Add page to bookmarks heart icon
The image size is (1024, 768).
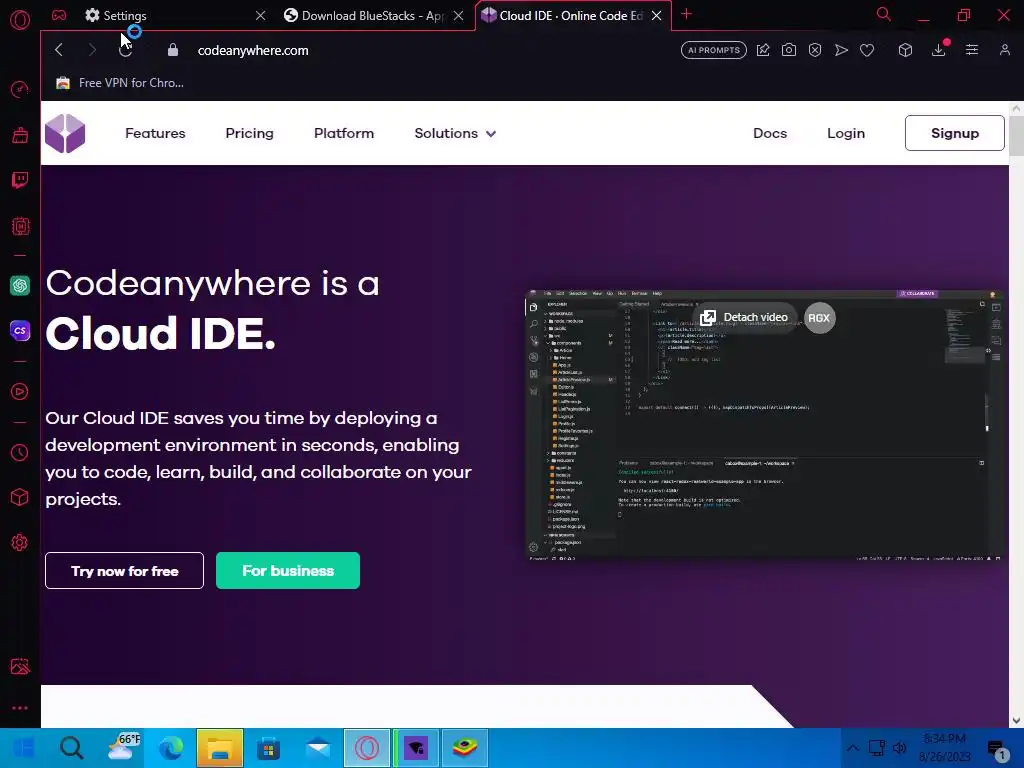tap(867, 50)
